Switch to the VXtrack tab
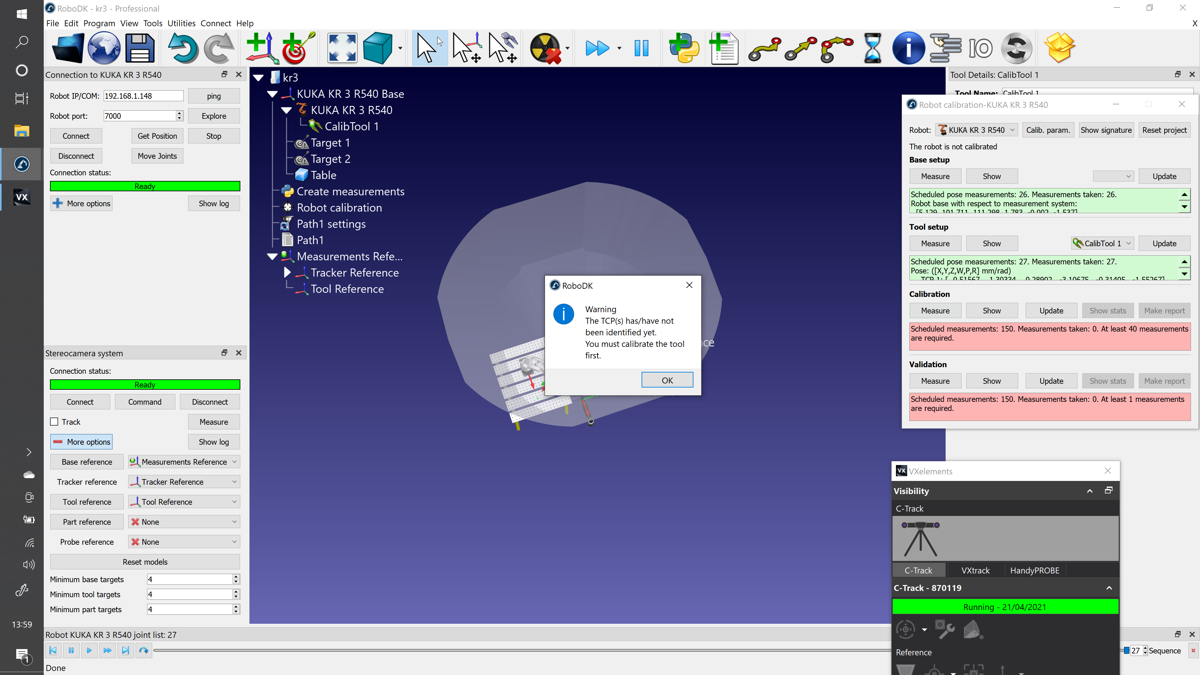This screenshot has width=1200, height=675. coord(975,570)
